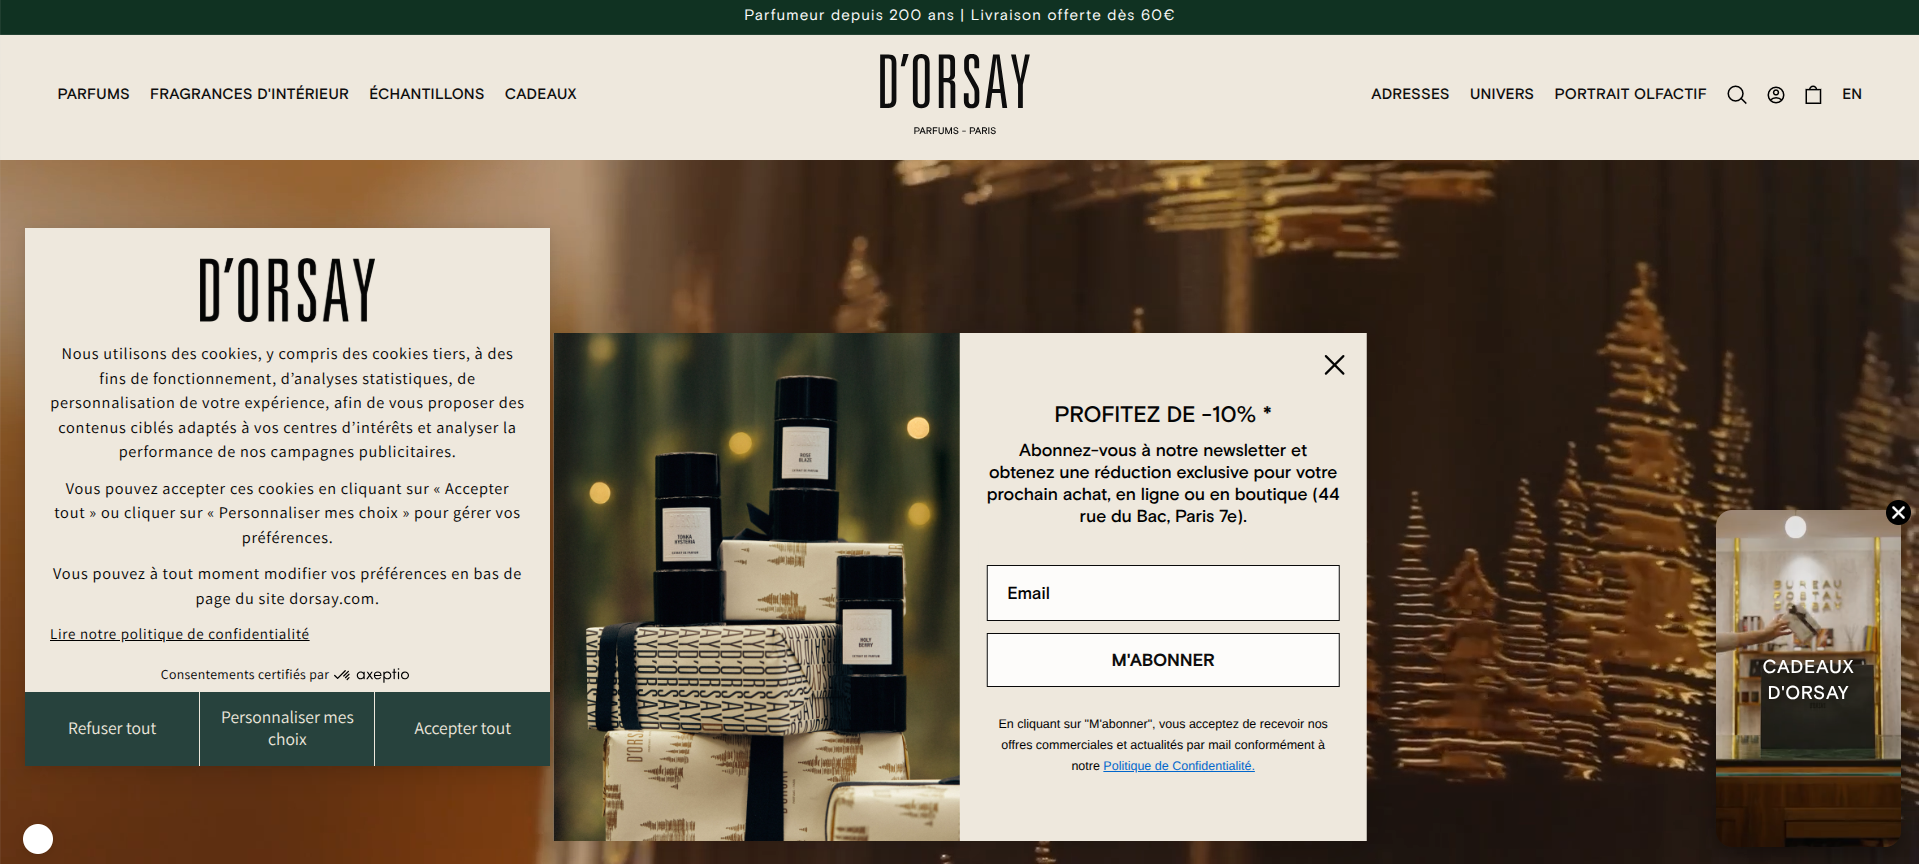The width and height of the screenshot is (1919, 864).
Task: Open the Échantillons menu item
Action: click(427, 94)
